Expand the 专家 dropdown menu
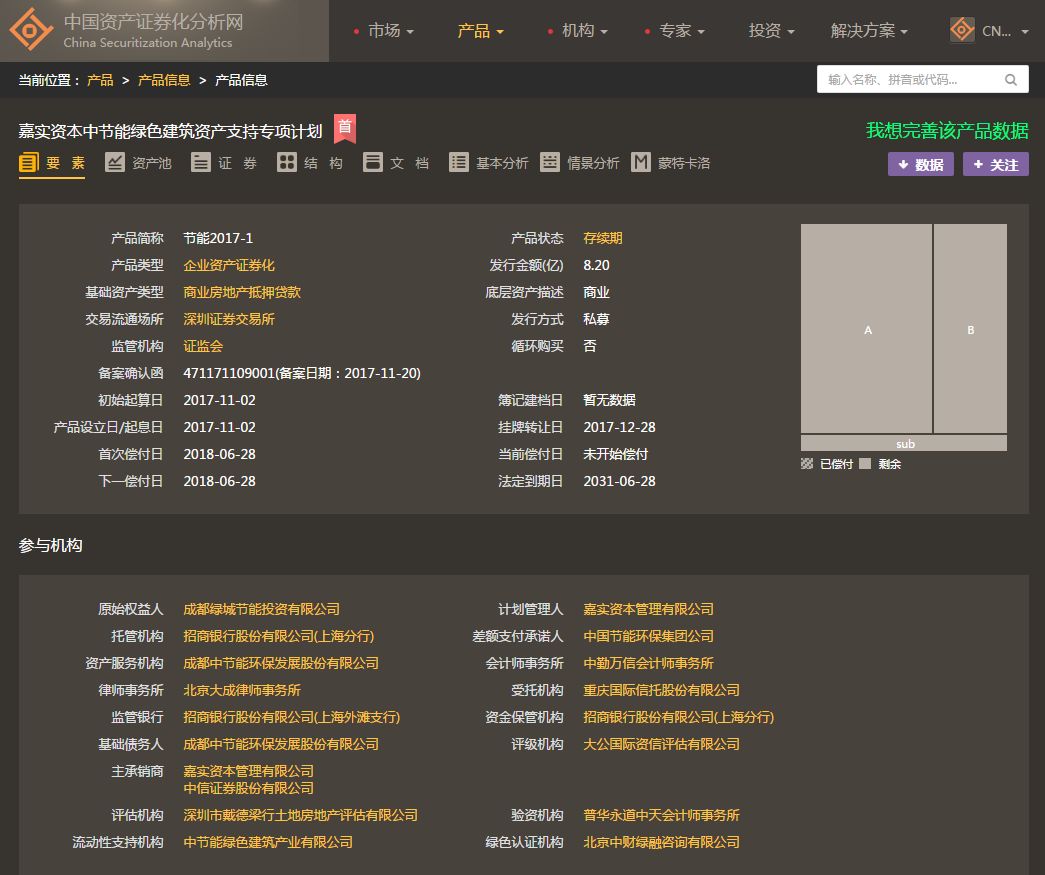Viewport: 1045px width, 875px height. pos(681,31)
